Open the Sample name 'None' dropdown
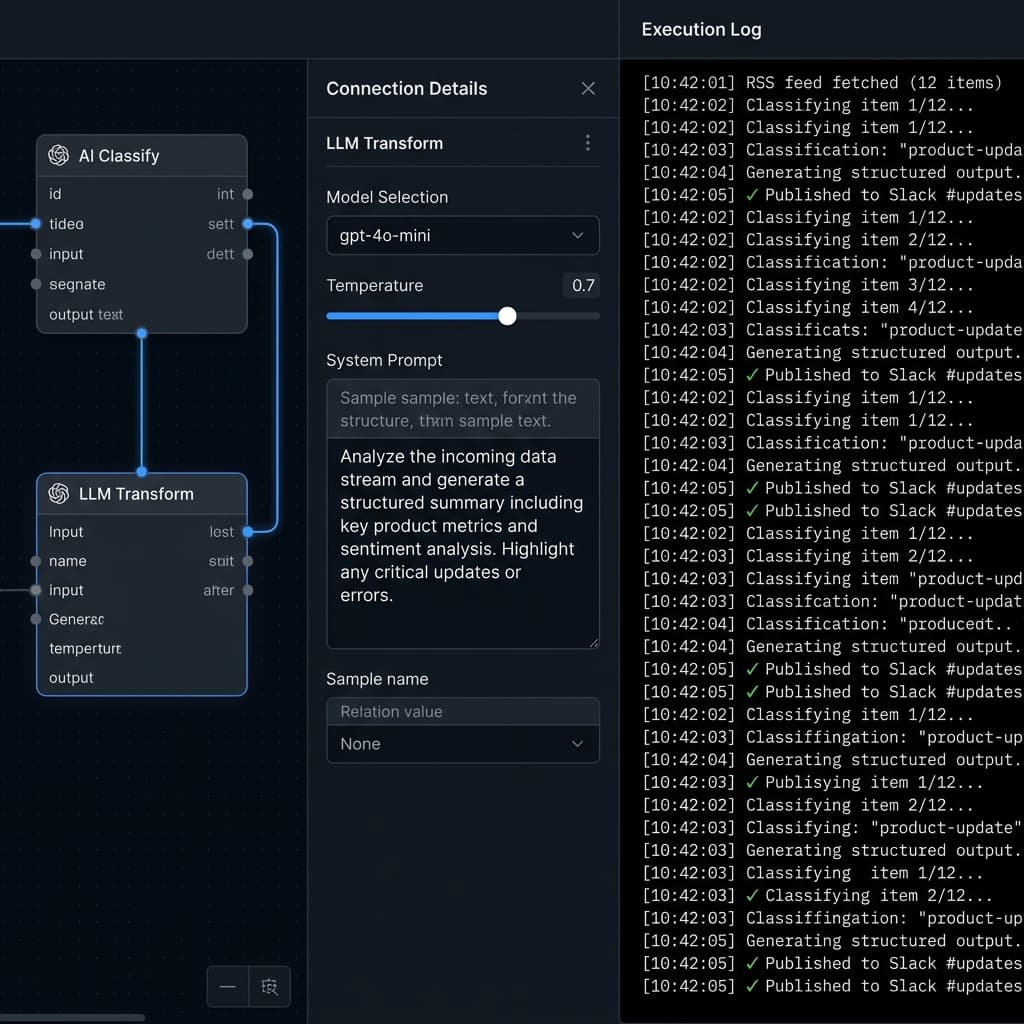The image size is (1024, 1024). tap(462, 744)
